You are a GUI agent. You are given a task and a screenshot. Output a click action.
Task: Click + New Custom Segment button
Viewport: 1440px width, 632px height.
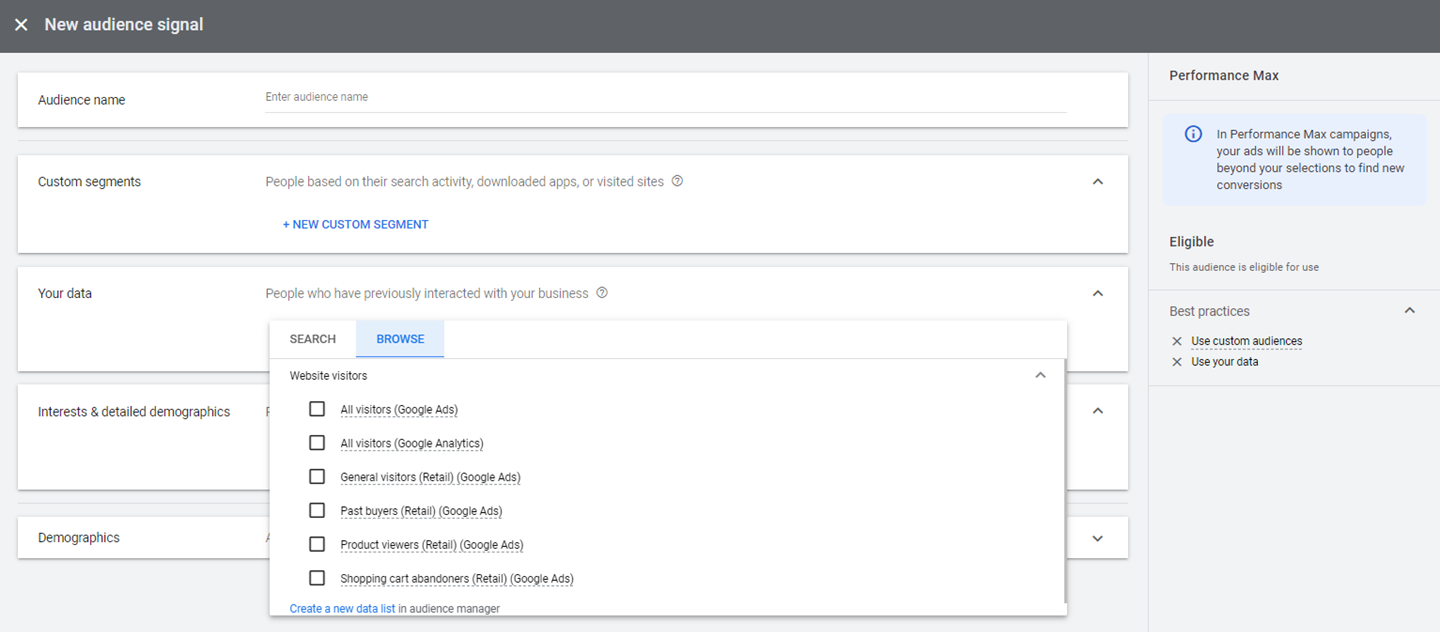355,225
